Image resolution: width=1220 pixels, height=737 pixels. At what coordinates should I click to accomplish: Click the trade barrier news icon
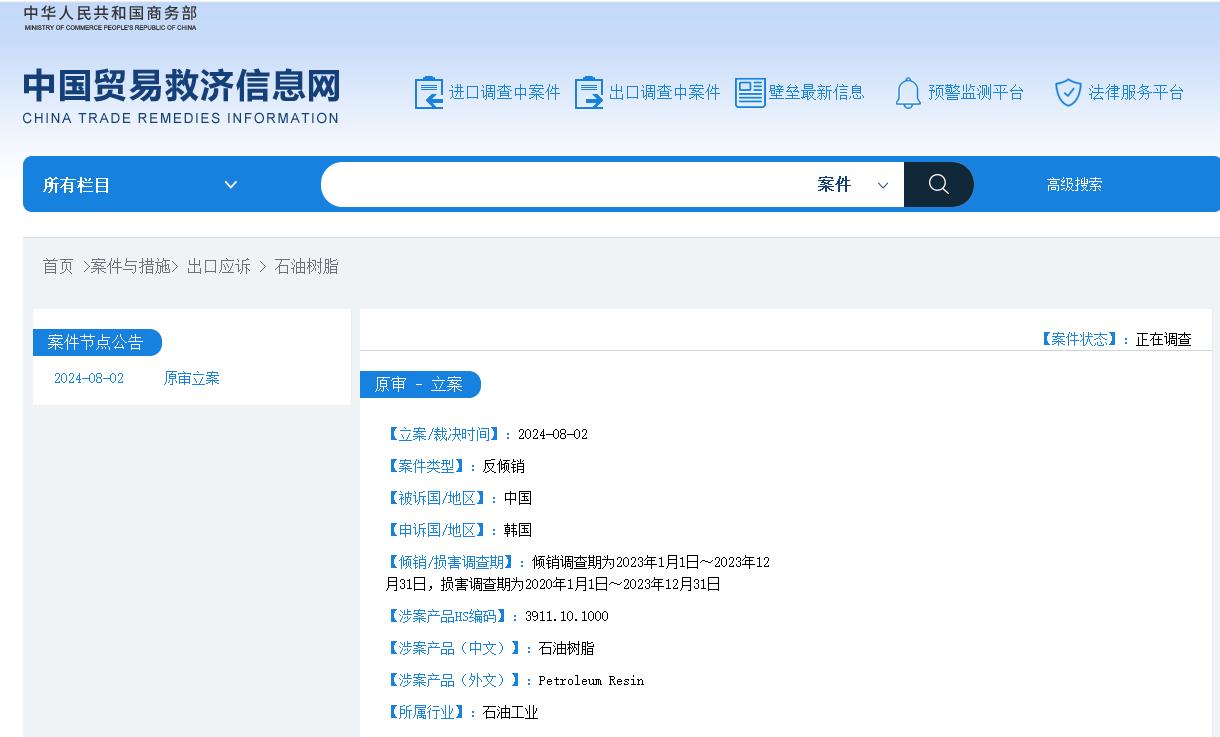[750, 93]
